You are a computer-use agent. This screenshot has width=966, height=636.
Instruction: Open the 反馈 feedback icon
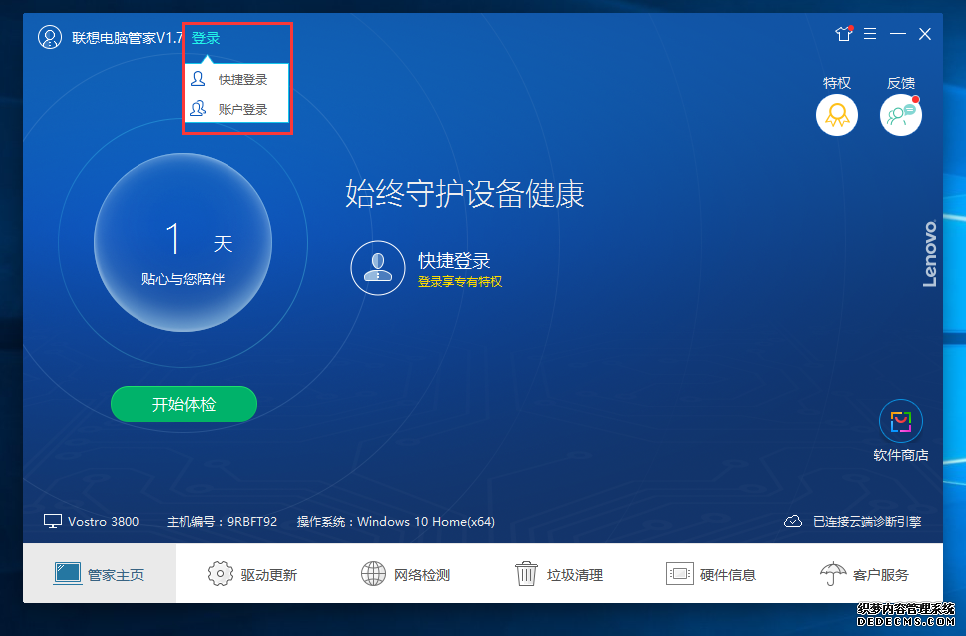[901, 115]
